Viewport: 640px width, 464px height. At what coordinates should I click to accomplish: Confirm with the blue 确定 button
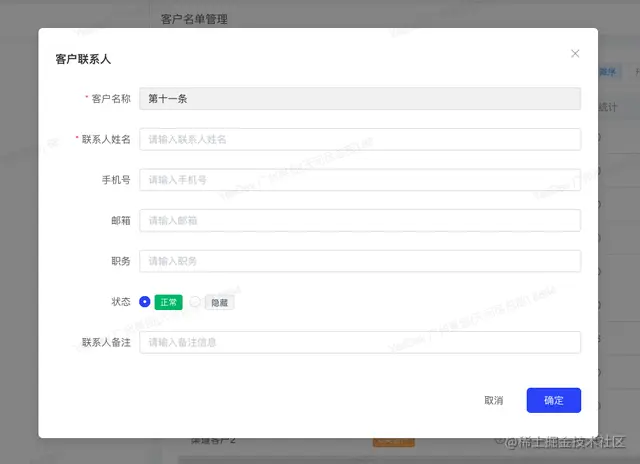553,400
